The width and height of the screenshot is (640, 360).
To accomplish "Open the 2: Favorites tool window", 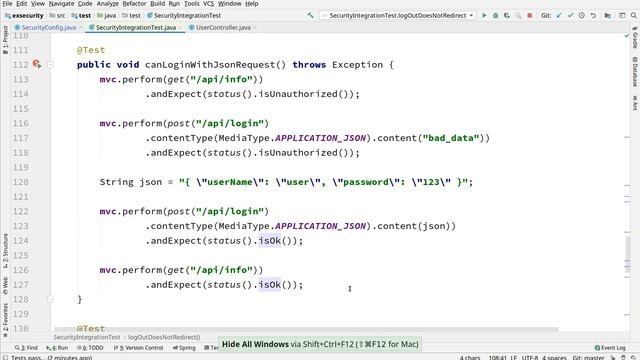I will (5, 320).
